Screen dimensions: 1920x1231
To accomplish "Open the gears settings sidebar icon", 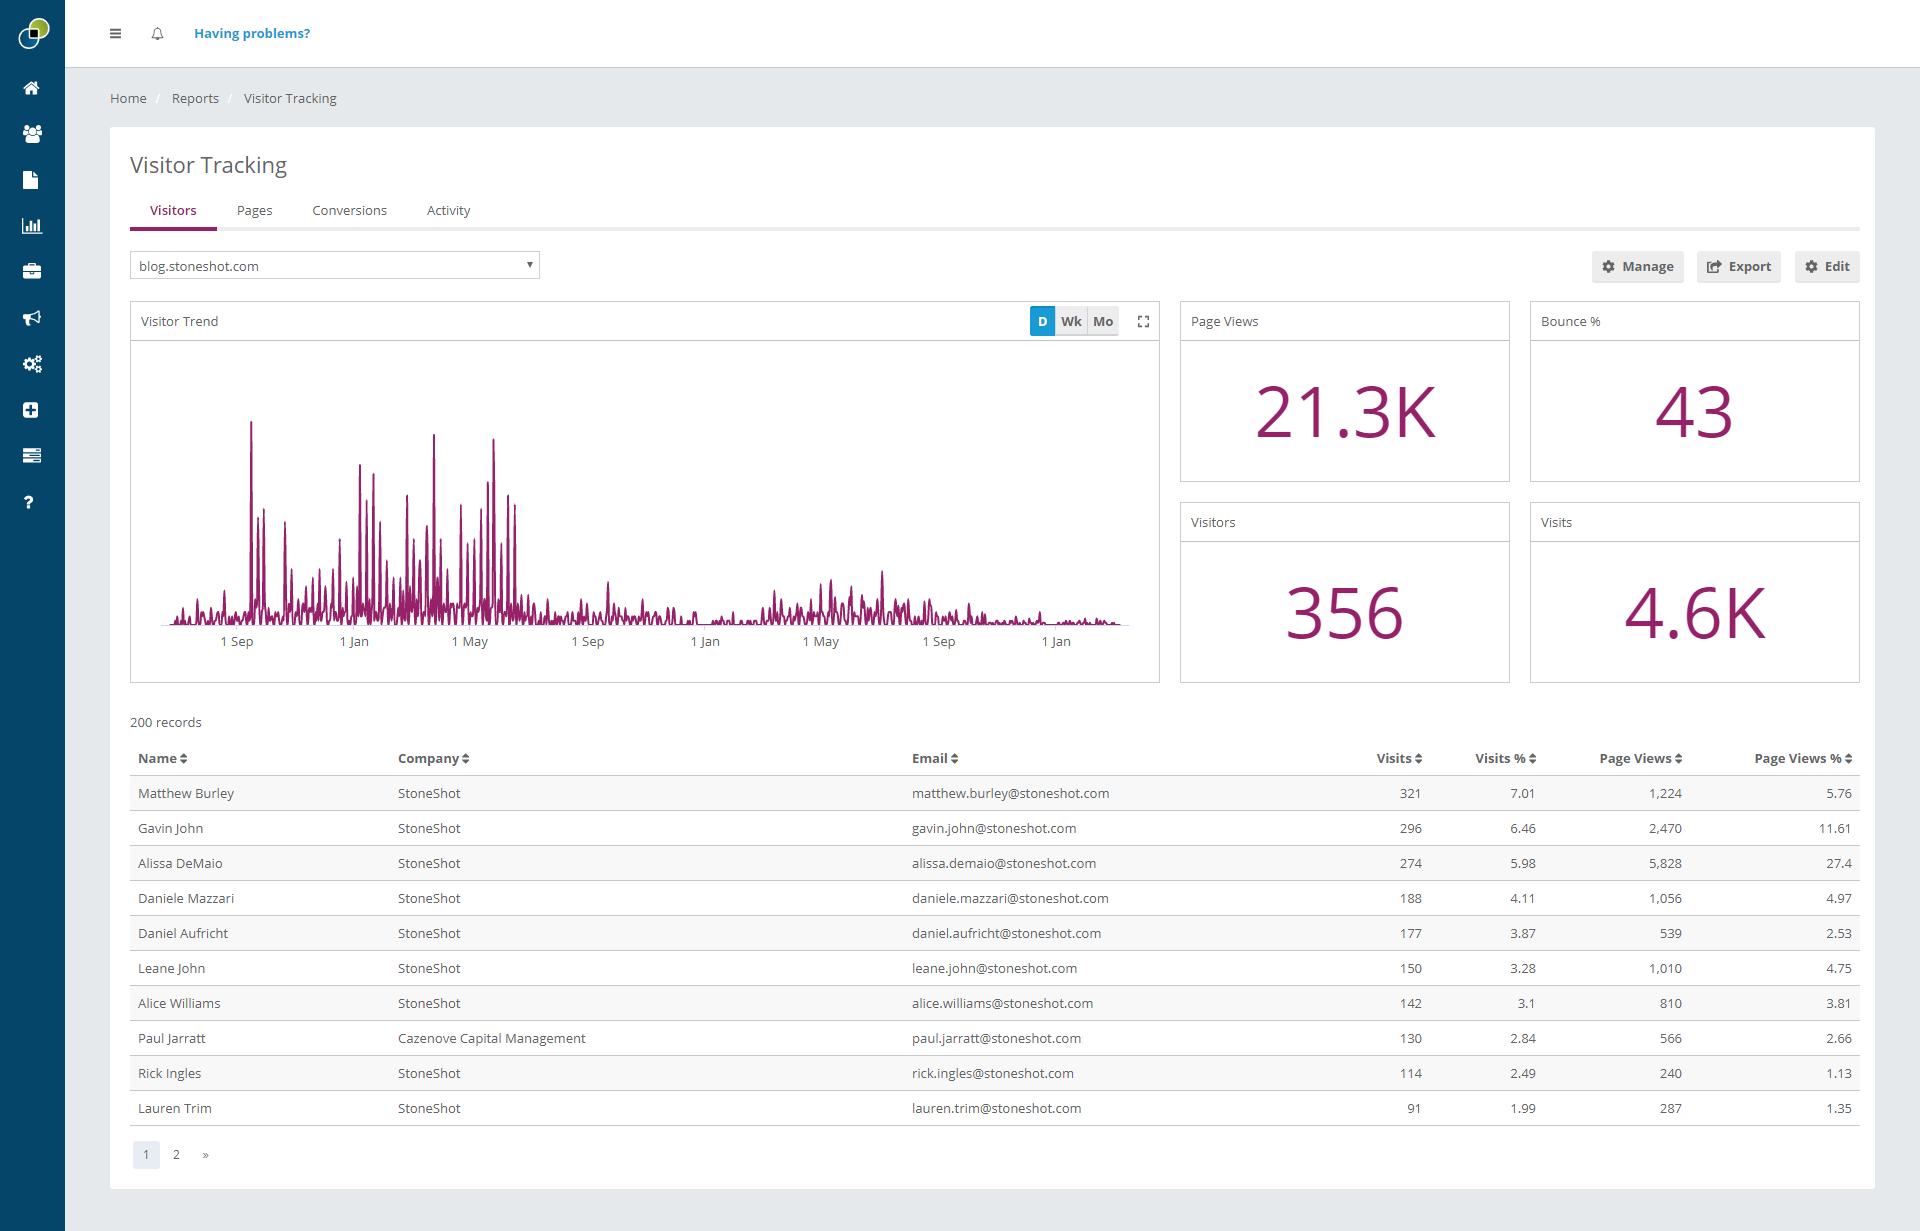I will pos(32,364).
